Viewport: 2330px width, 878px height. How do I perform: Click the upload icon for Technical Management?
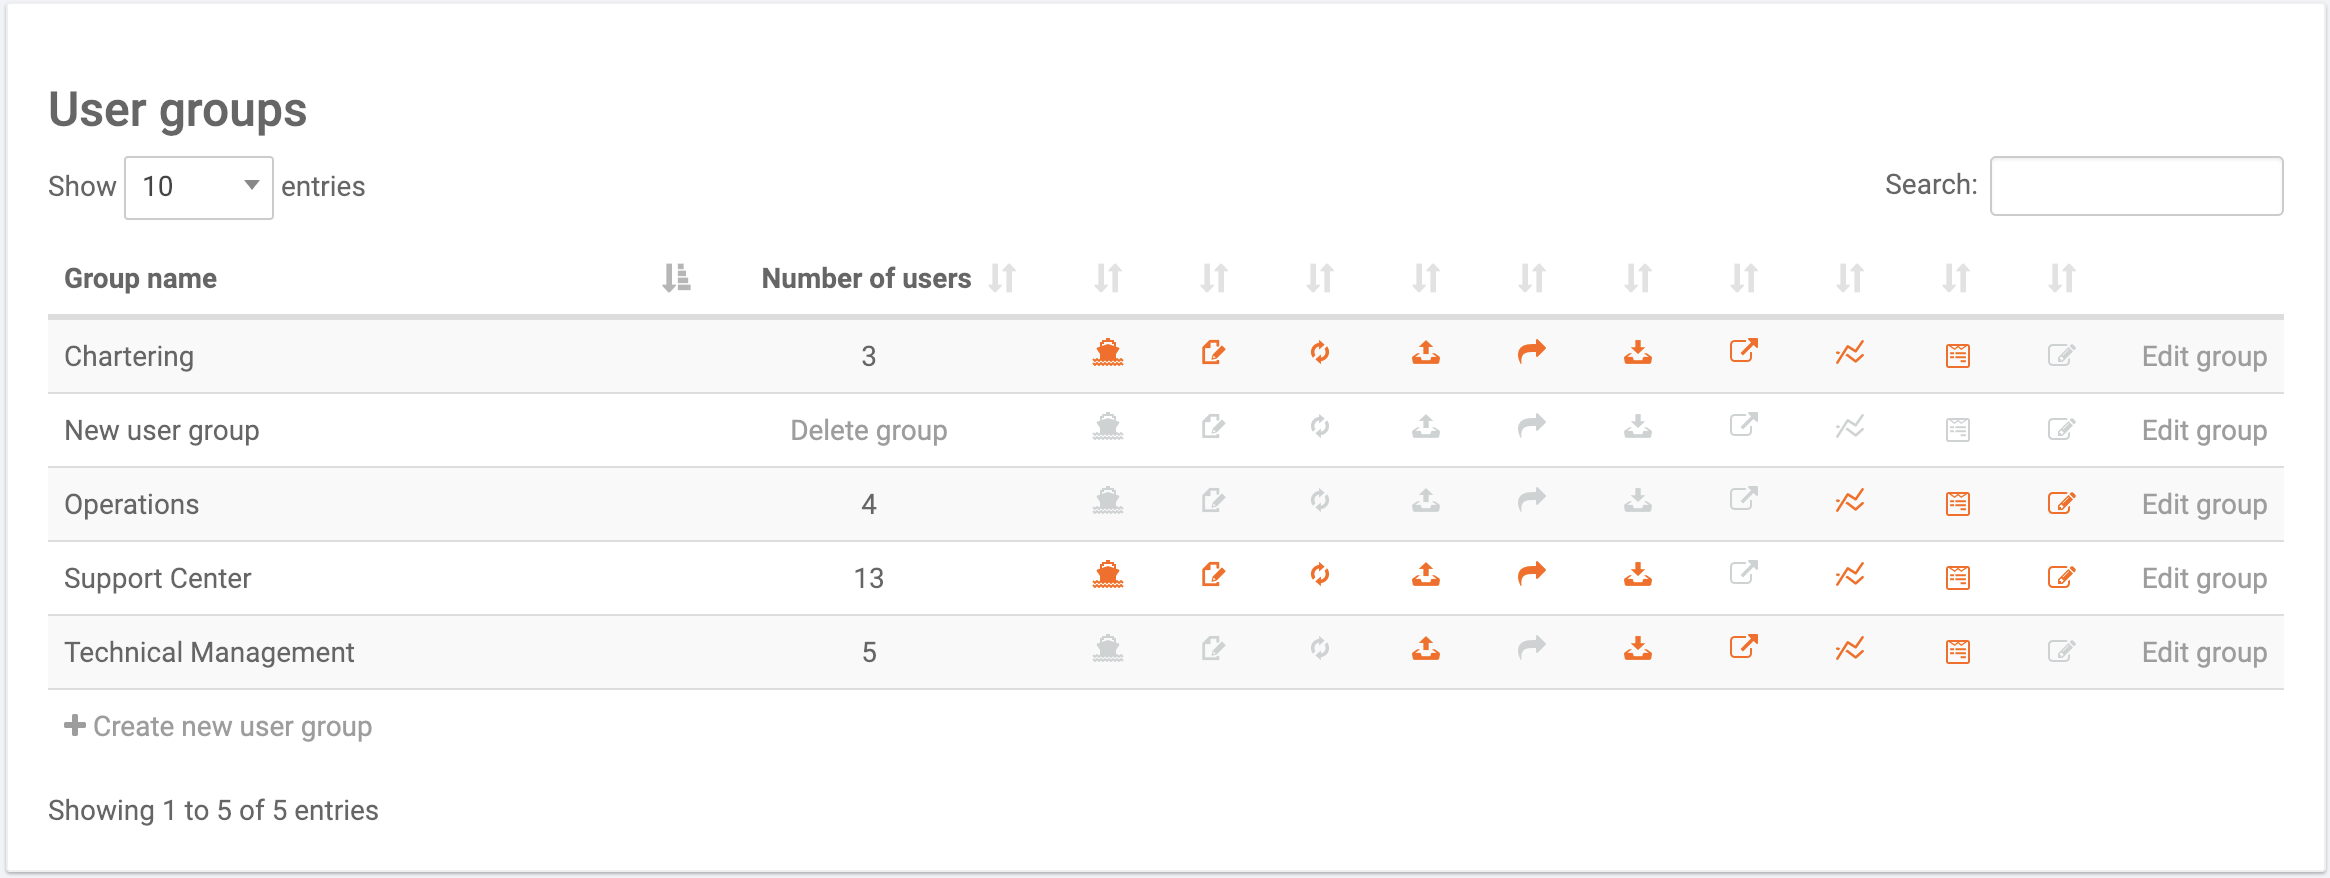pos(1427,650)
